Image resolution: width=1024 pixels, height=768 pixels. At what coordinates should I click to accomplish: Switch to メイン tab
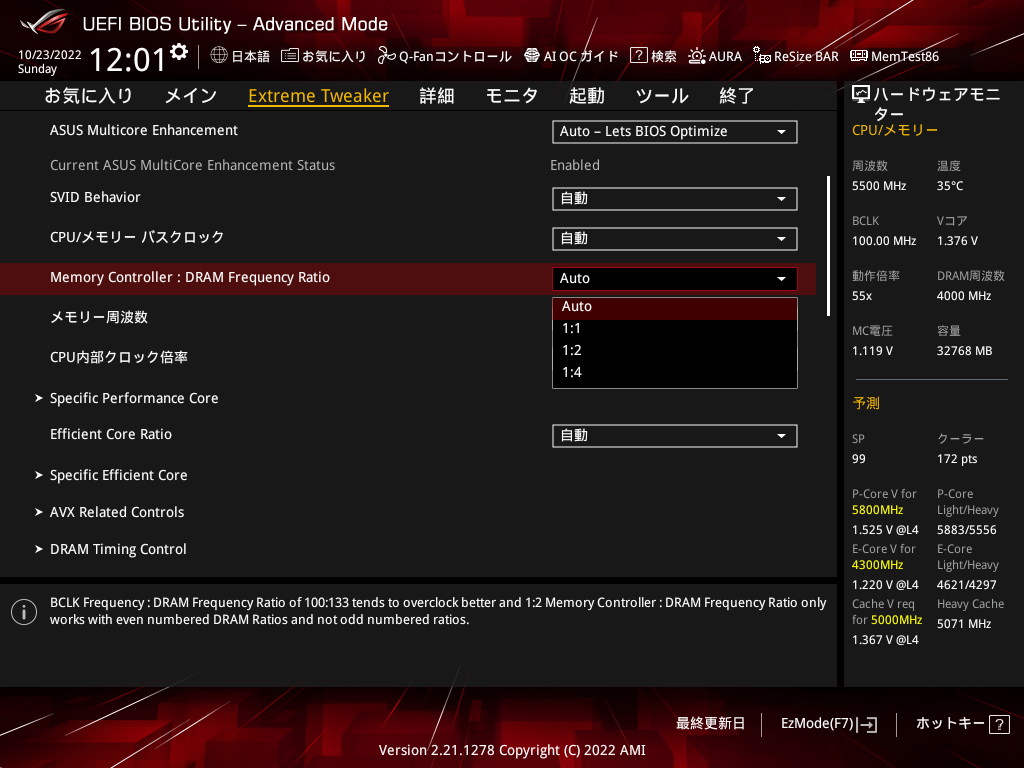click(191, 96)
